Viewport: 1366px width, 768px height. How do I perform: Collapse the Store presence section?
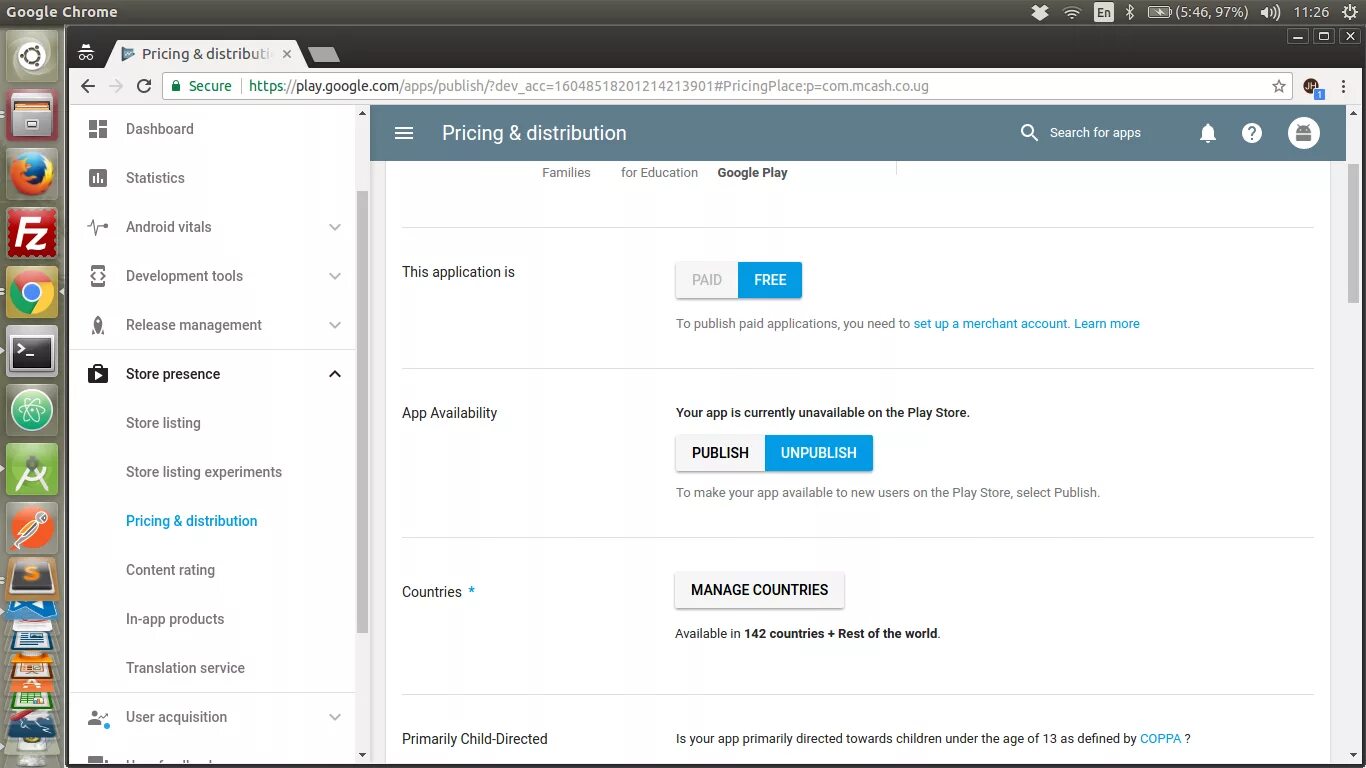pos(335,374)
